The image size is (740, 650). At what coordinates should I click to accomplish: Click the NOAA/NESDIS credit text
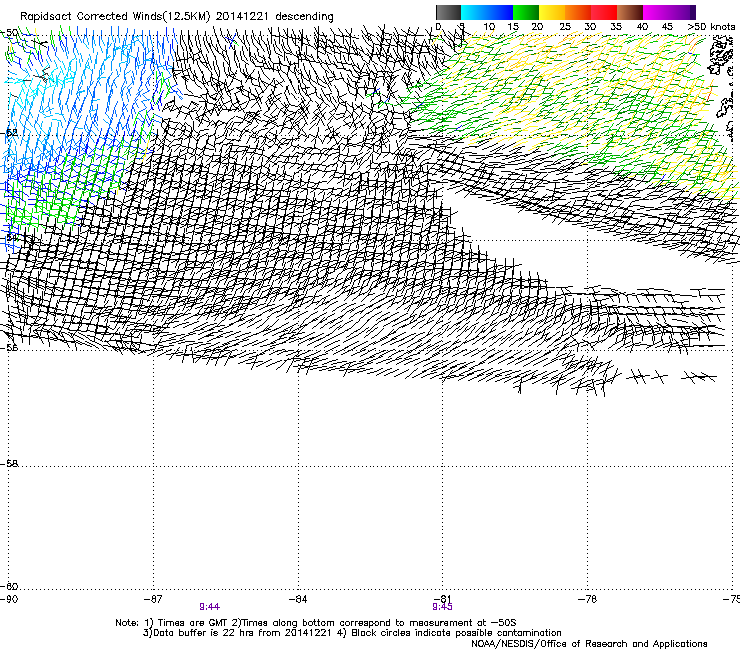(589, 644)
